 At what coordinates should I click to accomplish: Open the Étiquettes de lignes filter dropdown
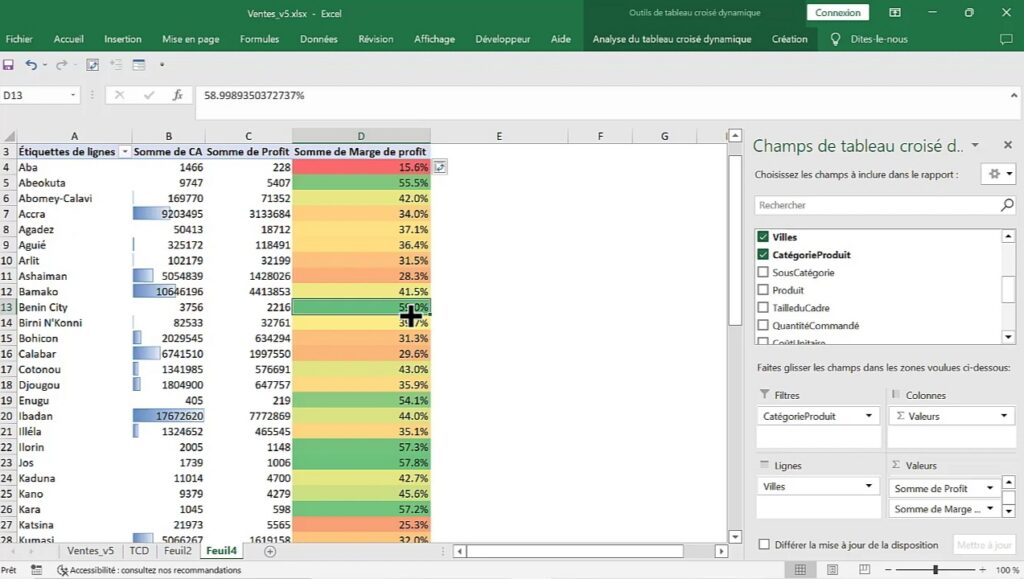(x=125, y=152)
